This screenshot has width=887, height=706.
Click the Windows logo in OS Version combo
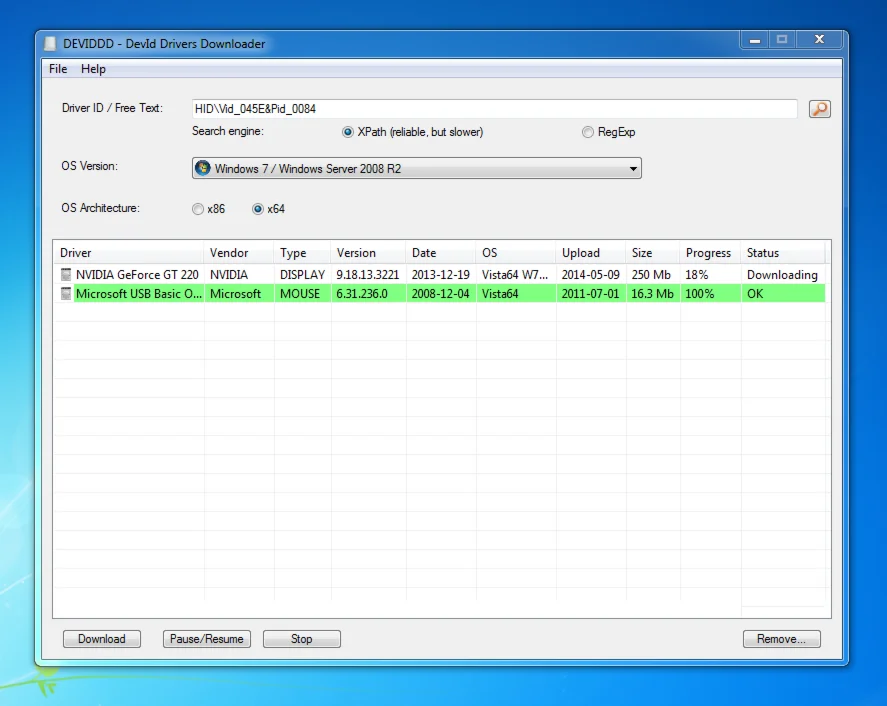click(203, 168)
